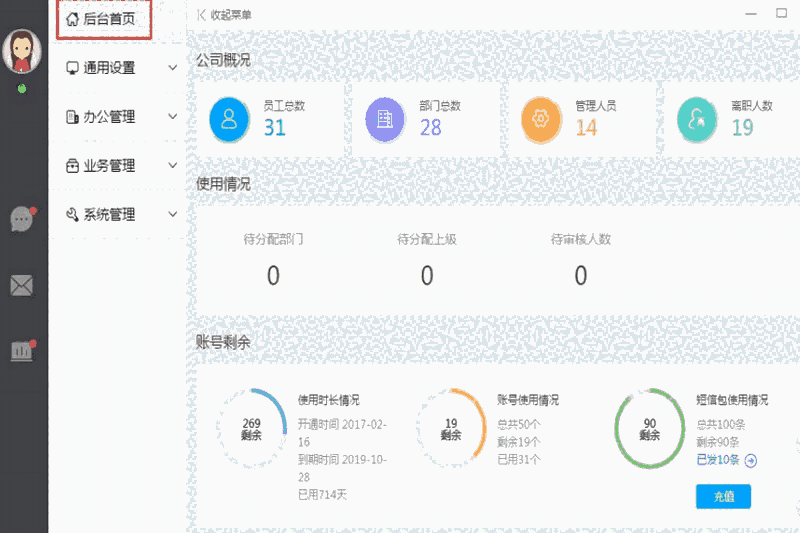
Task: Collapse the menu with 收起菜单
Action: click(225, 14)
